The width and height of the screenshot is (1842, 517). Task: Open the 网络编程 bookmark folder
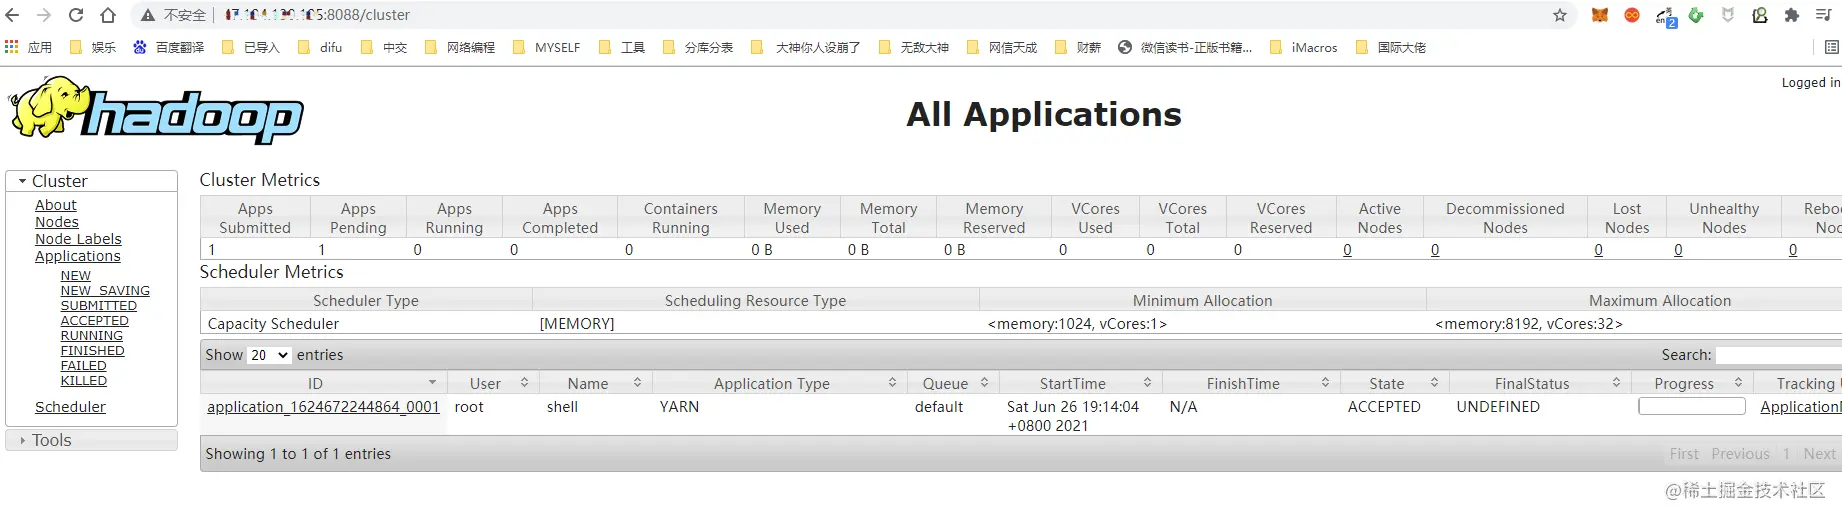tap(460, 47)
